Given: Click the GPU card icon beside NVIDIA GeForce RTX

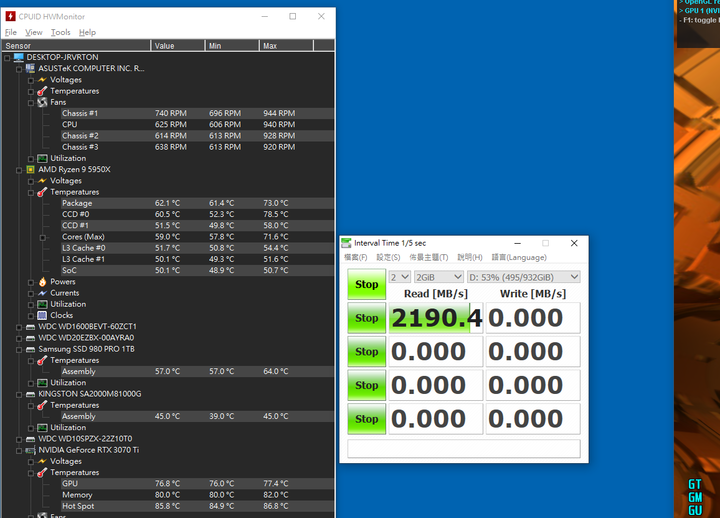Looking at the screenshot, I should point(30,450).
